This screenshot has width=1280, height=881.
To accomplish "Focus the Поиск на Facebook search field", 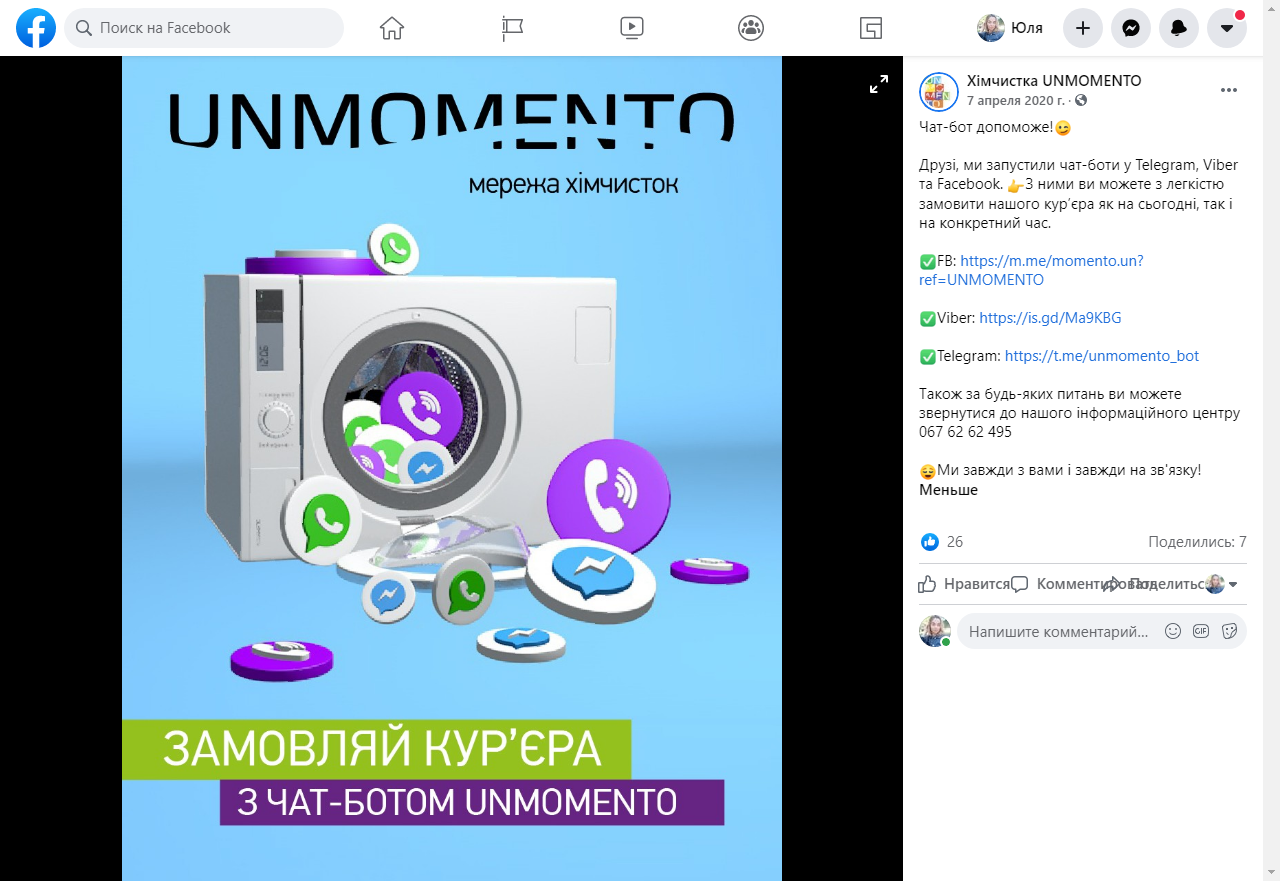I will tap(204, 28).
